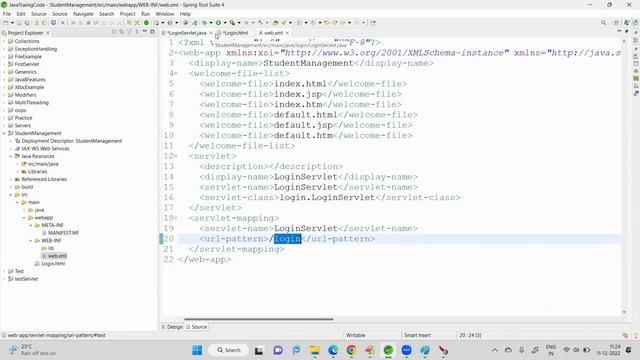Image resolution: width=640 pixels, height=360 pixels.
Task: Switch to the Login.html editor tab
Action: pyautogui.click(x=235, y=33)
